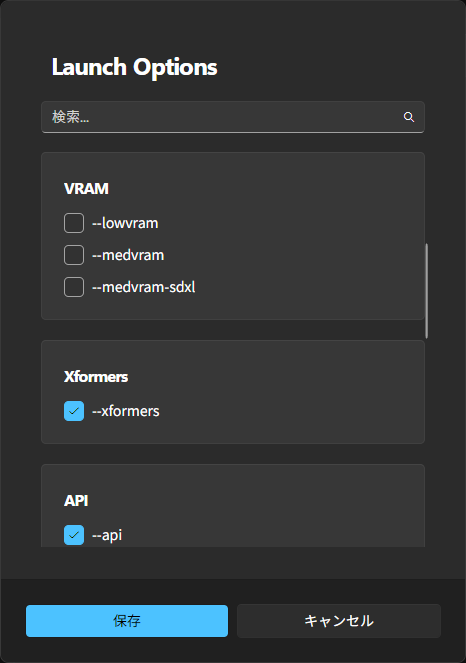Tick the --medvram checkbox
The image size is (466, 663).
[x=74, y=255]
